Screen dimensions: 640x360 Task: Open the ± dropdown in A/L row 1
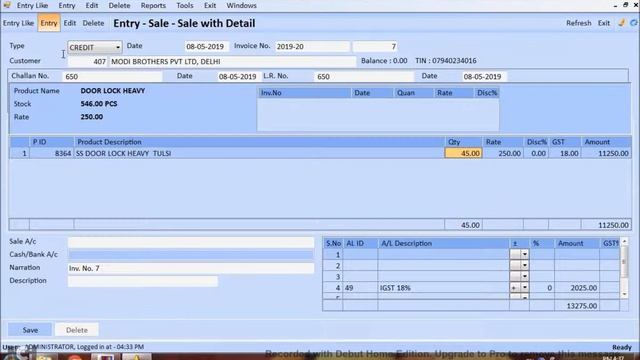524,254
